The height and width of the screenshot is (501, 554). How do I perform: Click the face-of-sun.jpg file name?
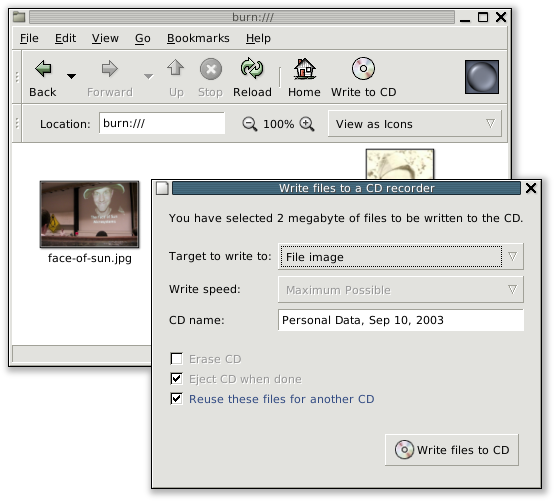(90, 258)
